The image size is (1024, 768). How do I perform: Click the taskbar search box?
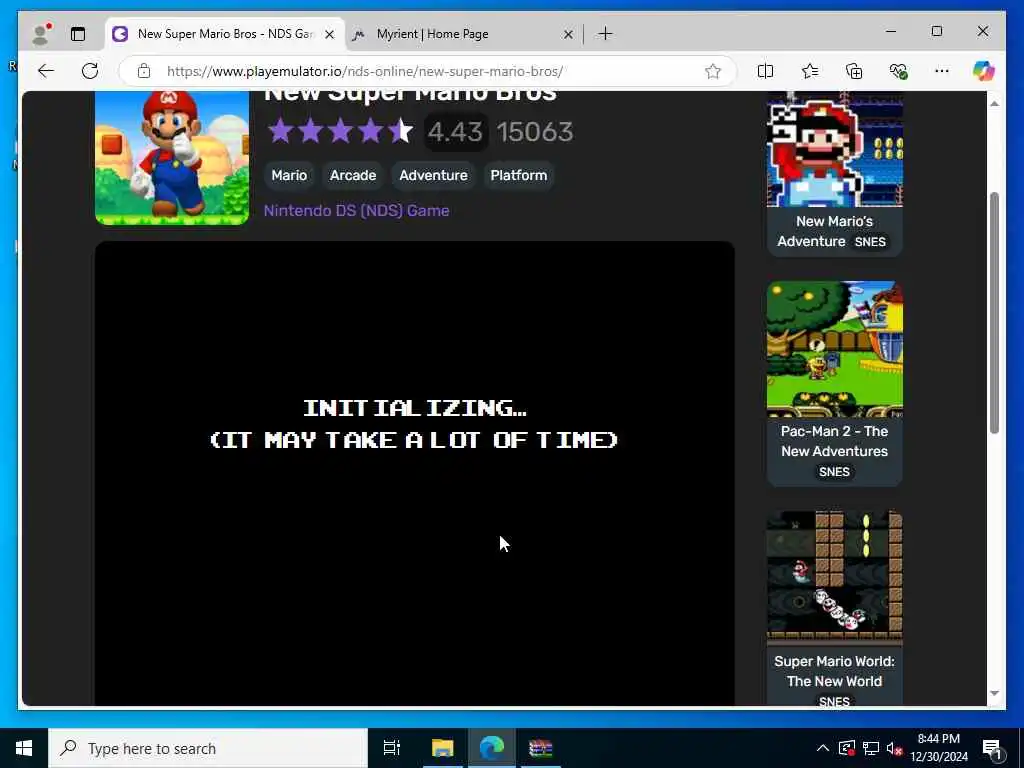point(208,748)
